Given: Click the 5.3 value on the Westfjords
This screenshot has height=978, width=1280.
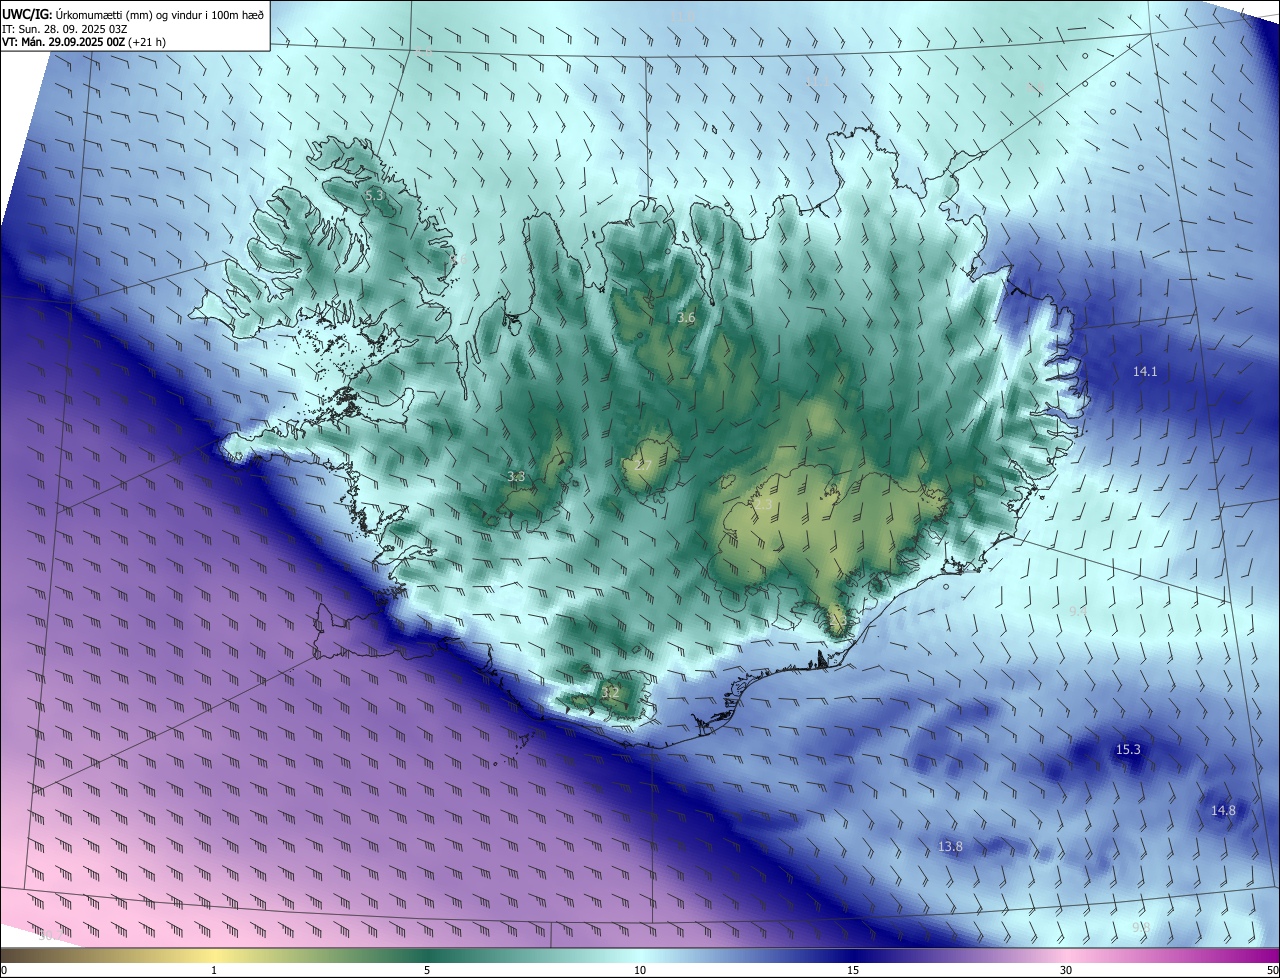Looking at the screenshot, I should click(374, 196).
